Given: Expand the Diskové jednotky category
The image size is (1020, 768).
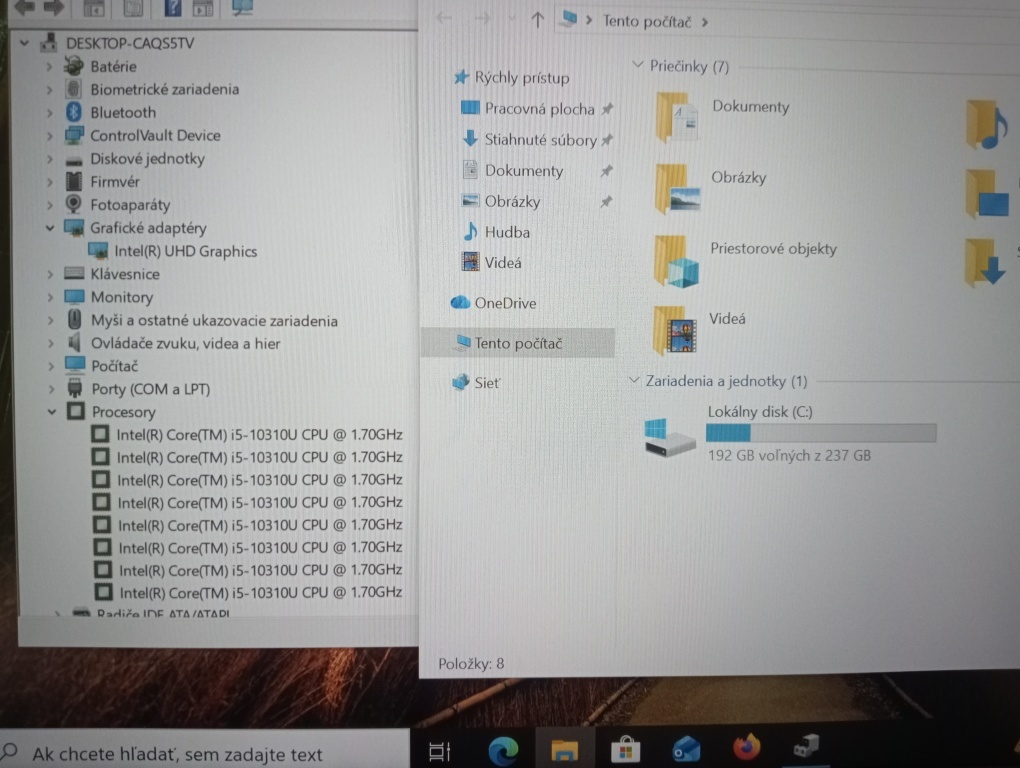Looking at the screenshot, I should (50, 158).
